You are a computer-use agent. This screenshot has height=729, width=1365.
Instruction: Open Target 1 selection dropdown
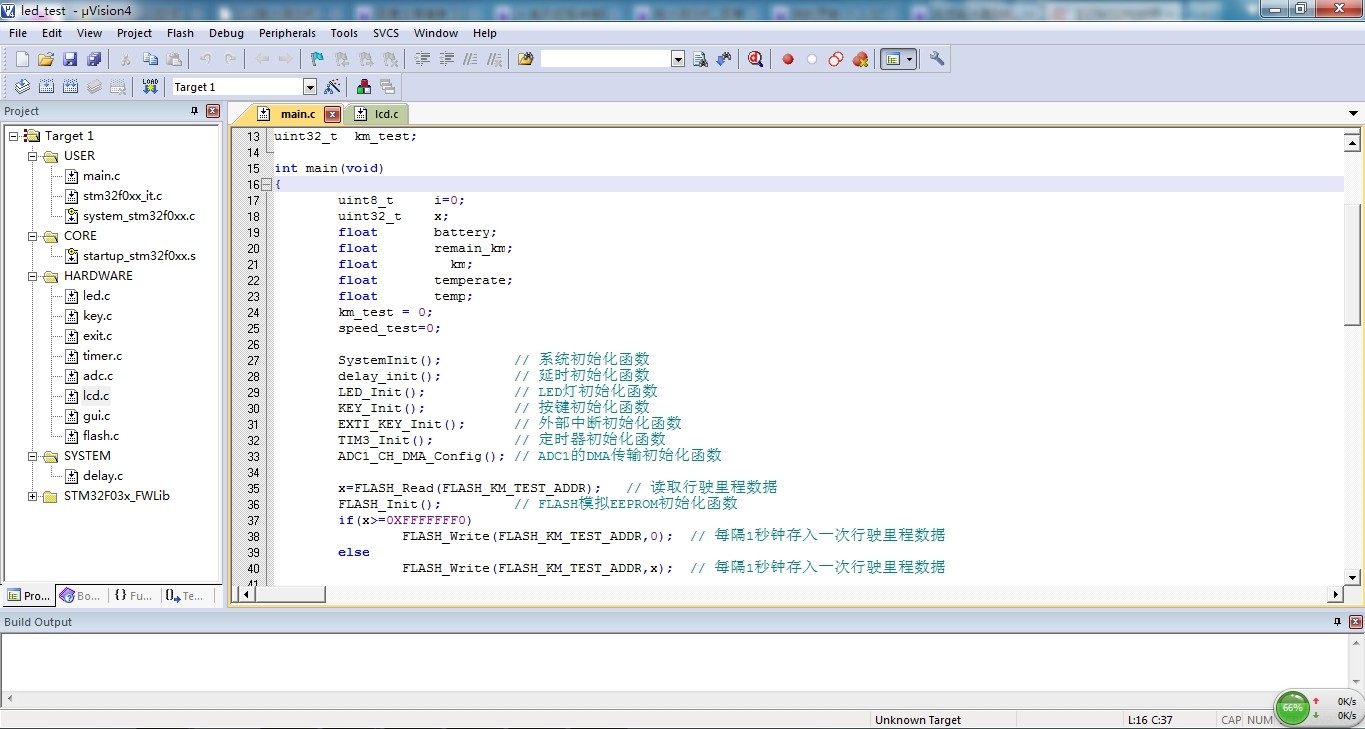pos(310,87)
